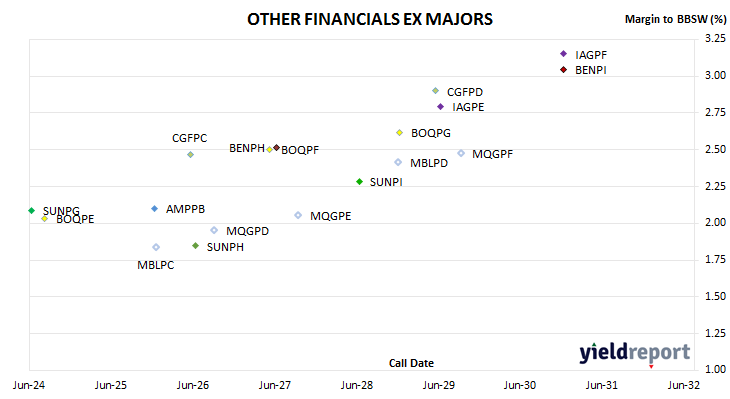
Task: Click the CGFPC data point marker
Action: click(190, 155)
